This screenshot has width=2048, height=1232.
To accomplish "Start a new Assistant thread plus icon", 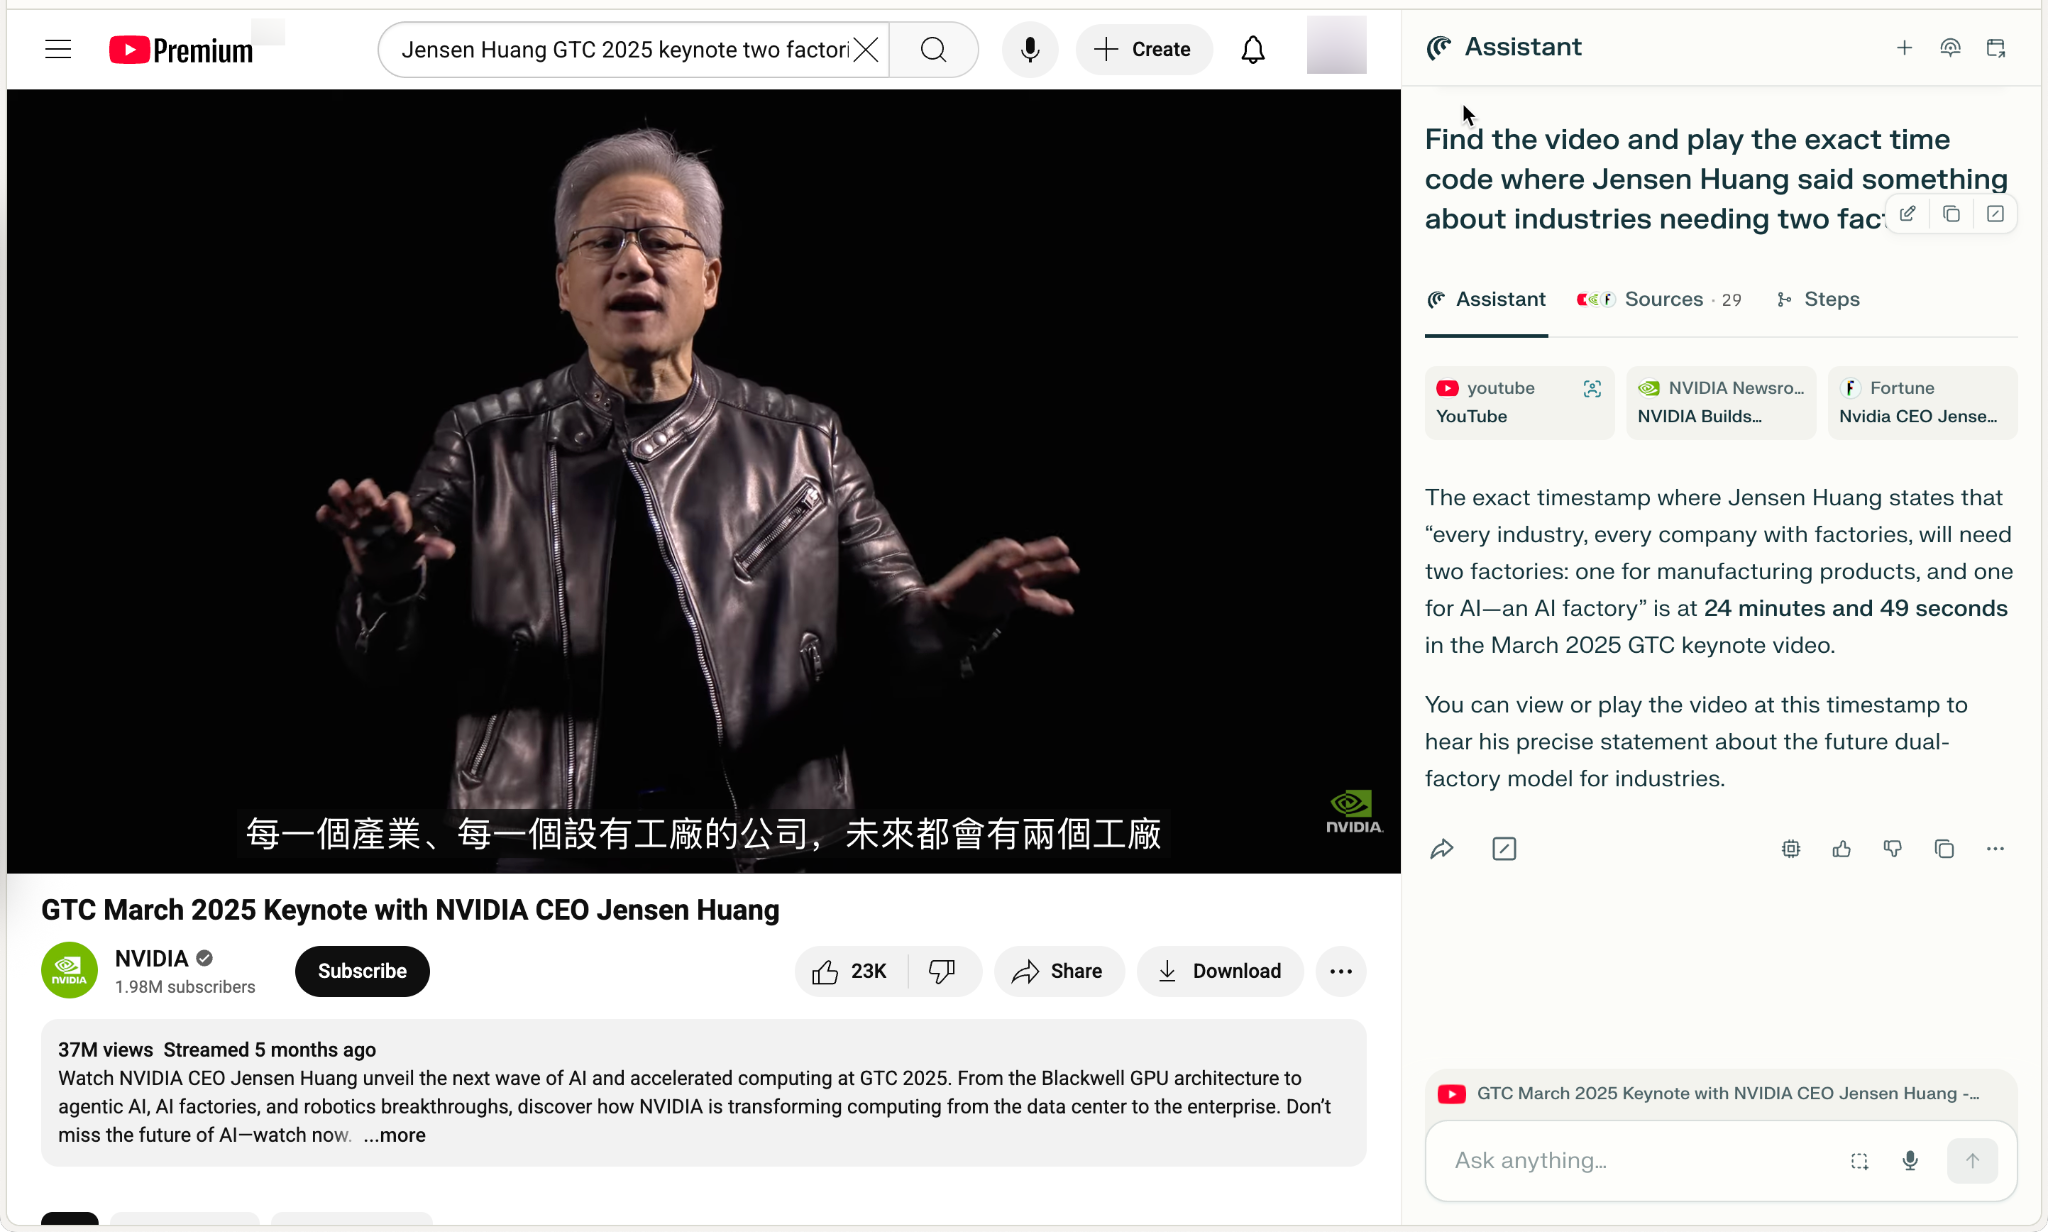I will click(x=1904, y=47).
